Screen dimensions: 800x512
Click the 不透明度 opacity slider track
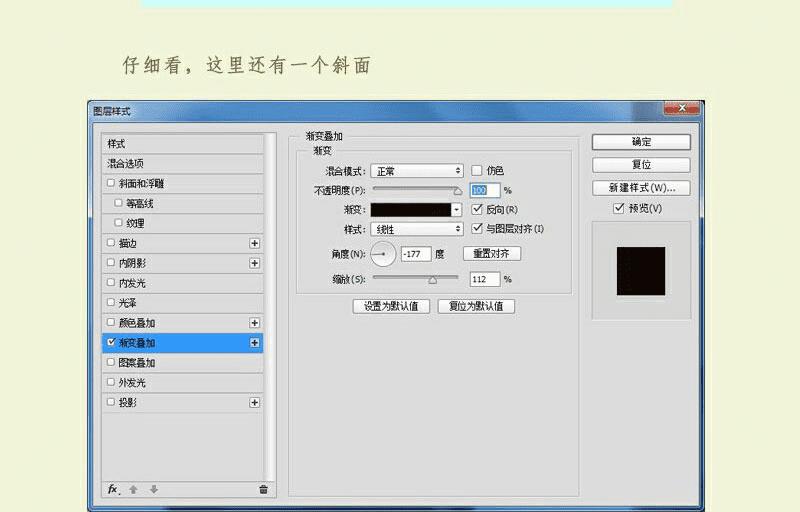tap(414, 188)
